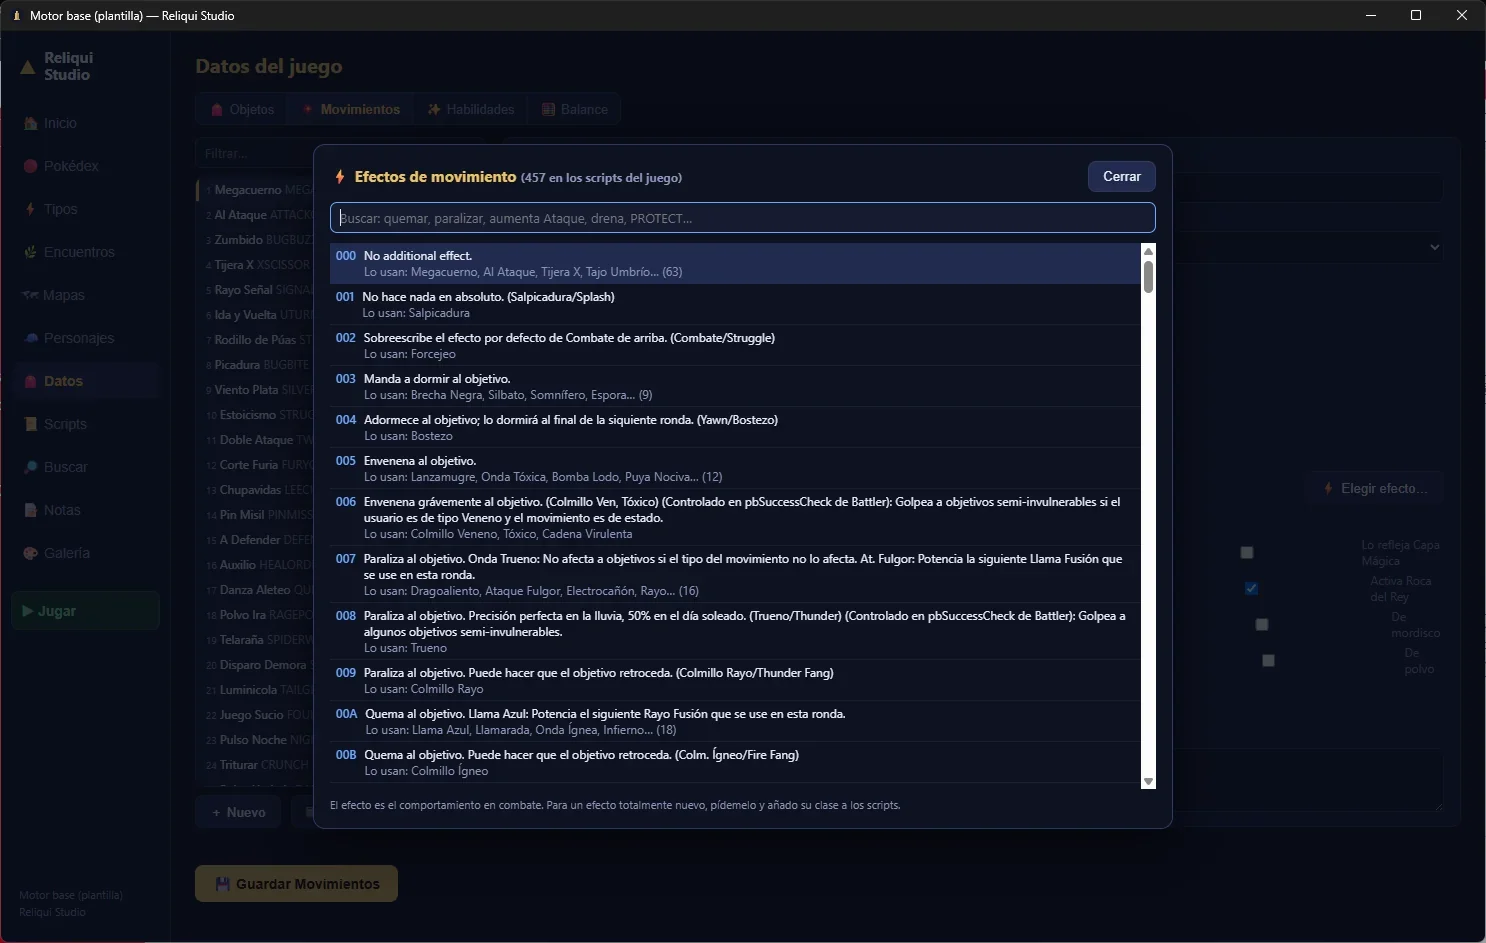Screen dimensions: 1486x943
Task: Click the Notas sidebar icon
Action: click(30, 510)
